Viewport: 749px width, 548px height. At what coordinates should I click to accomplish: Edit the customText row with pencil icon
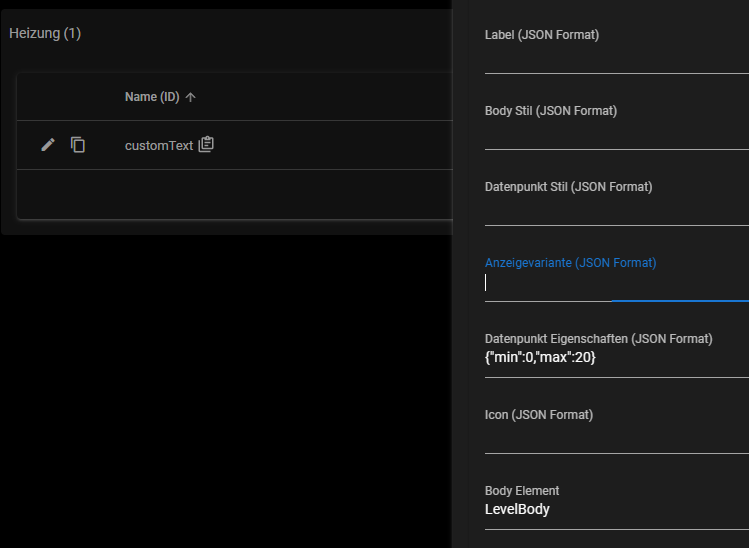click(x=48, y=145)
